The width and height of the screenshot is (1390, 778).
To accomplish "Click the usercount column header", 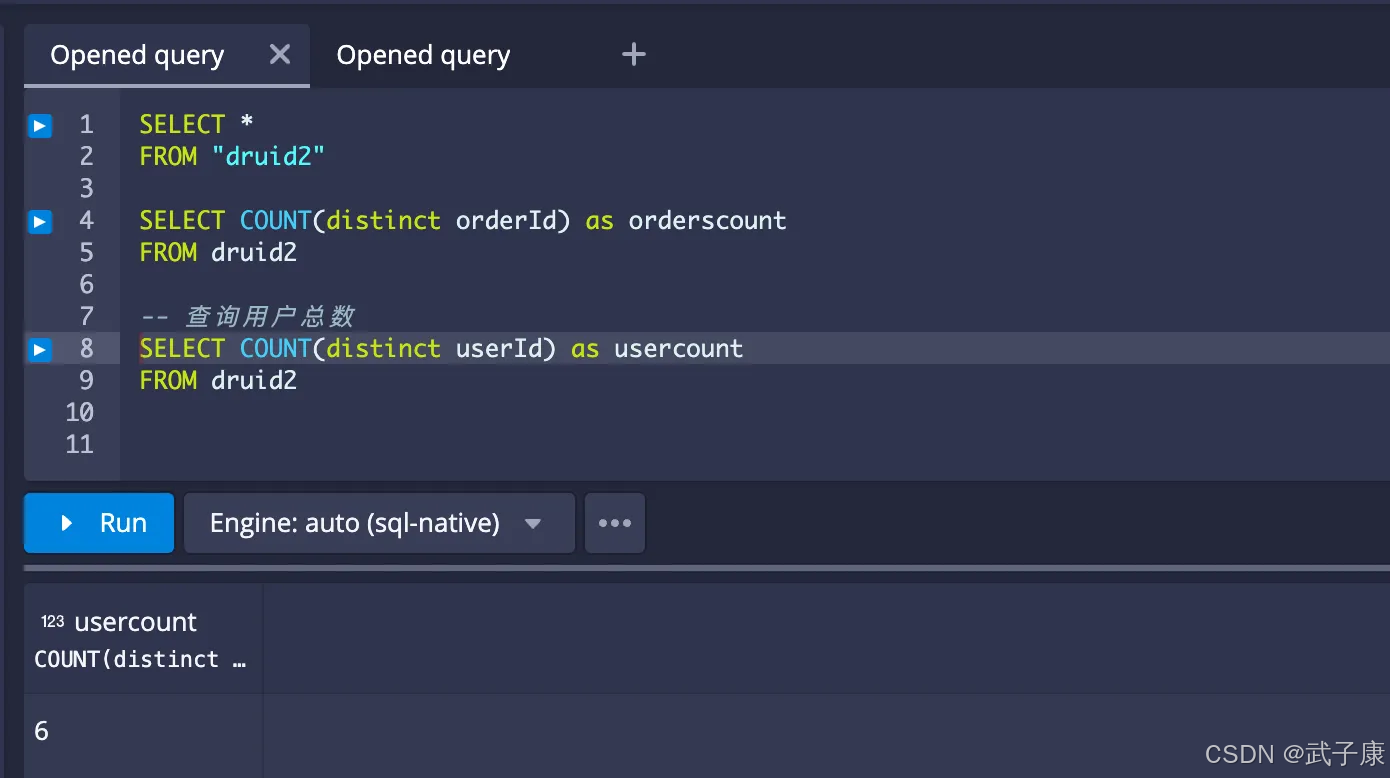I will click(136, 622).
